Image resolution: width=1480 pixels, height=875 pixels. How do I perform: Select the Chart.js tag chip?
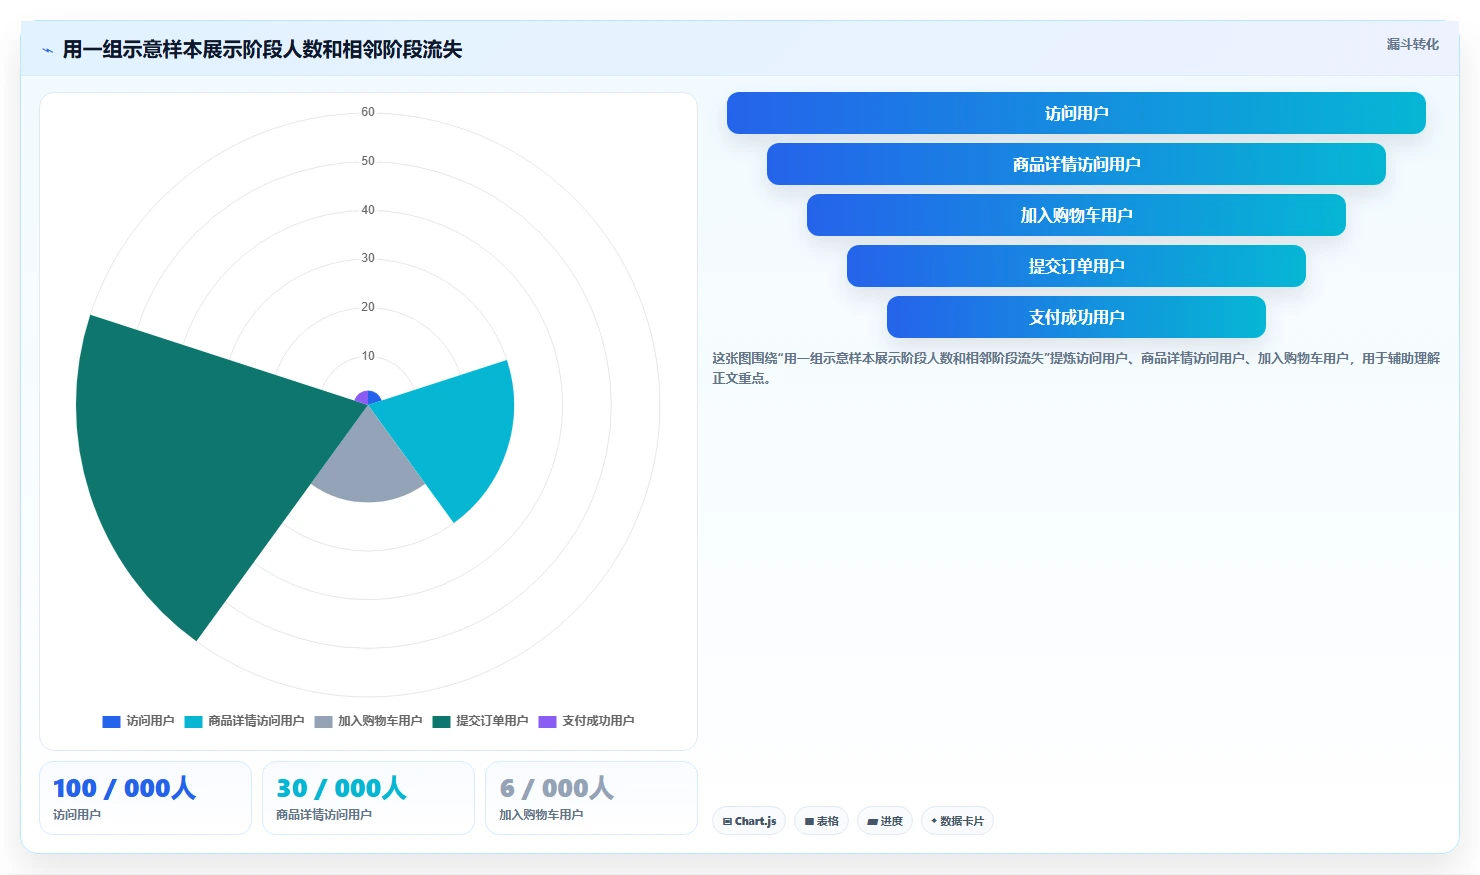coord(749,821)
